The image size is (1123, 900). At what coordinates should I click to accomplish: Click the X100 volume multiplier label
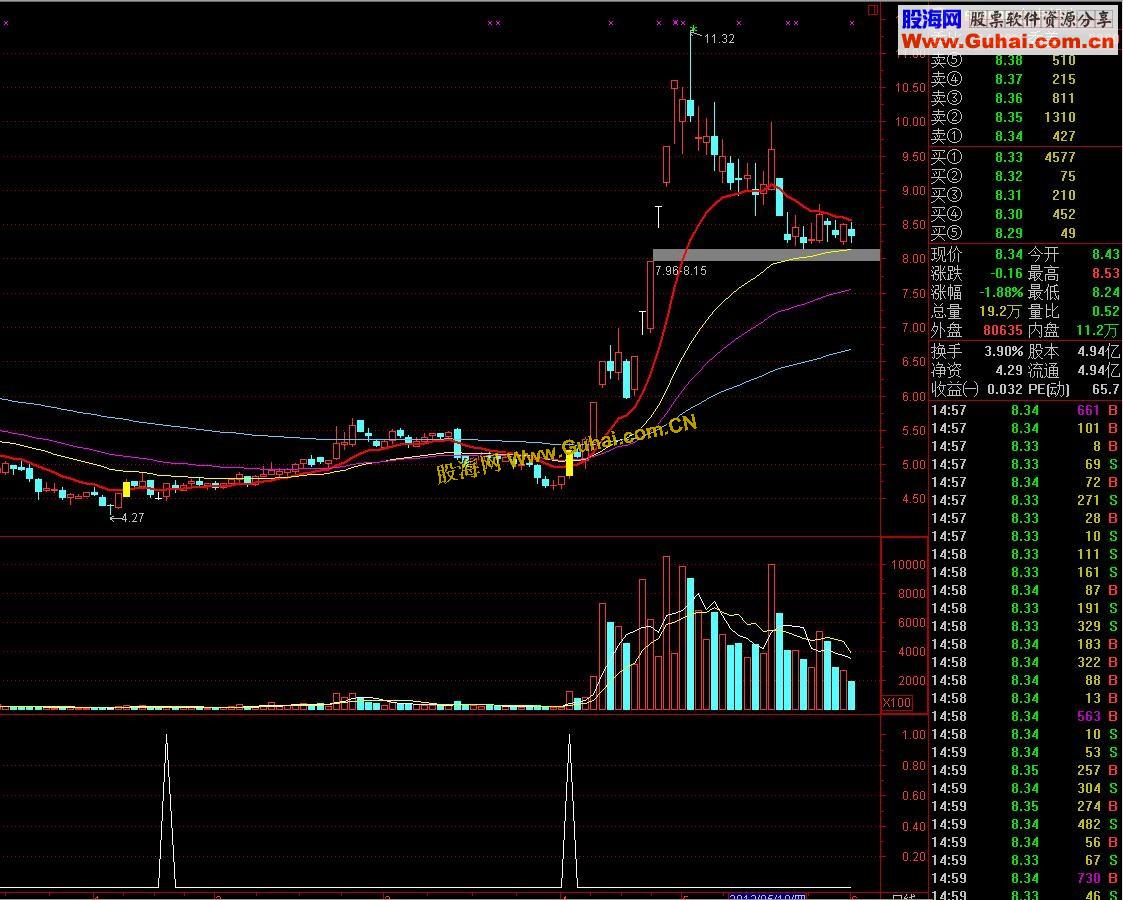point(897,703)
